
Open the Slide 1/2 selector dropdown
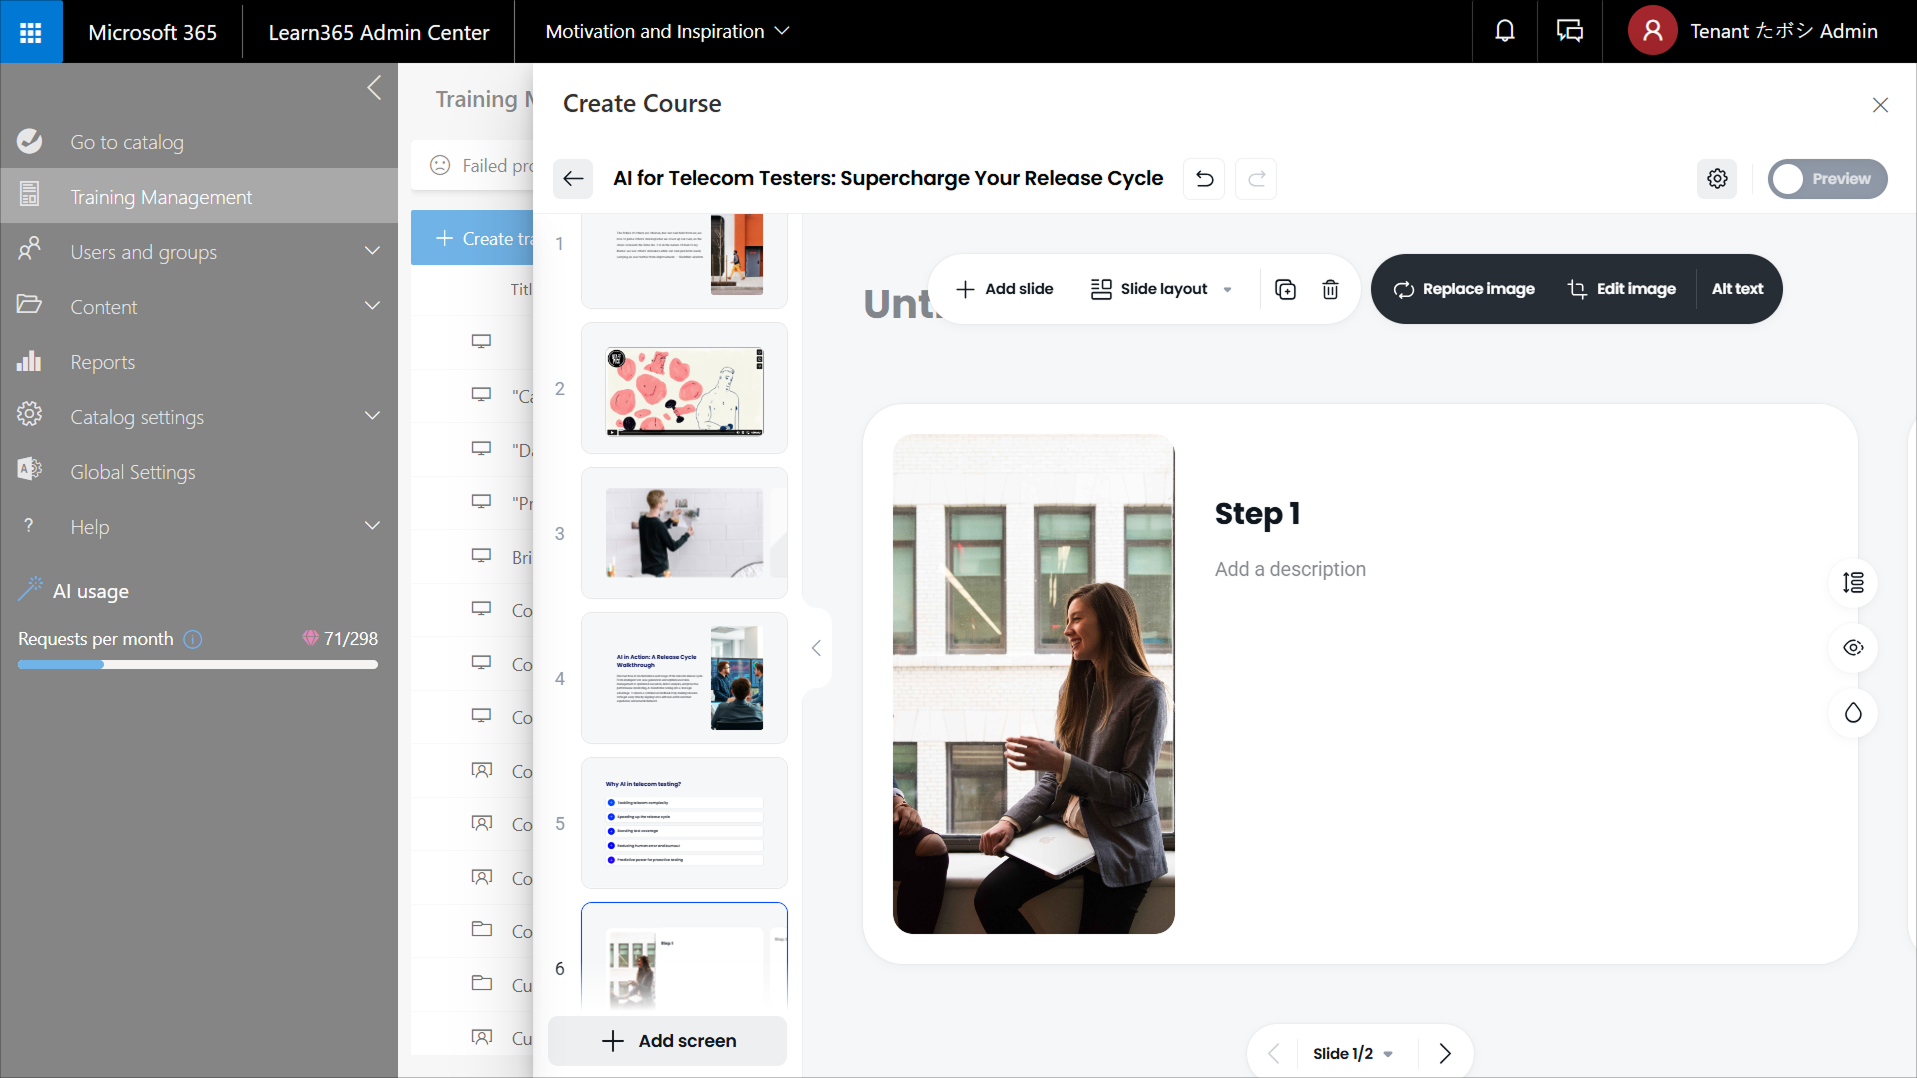point(1352,1053)
